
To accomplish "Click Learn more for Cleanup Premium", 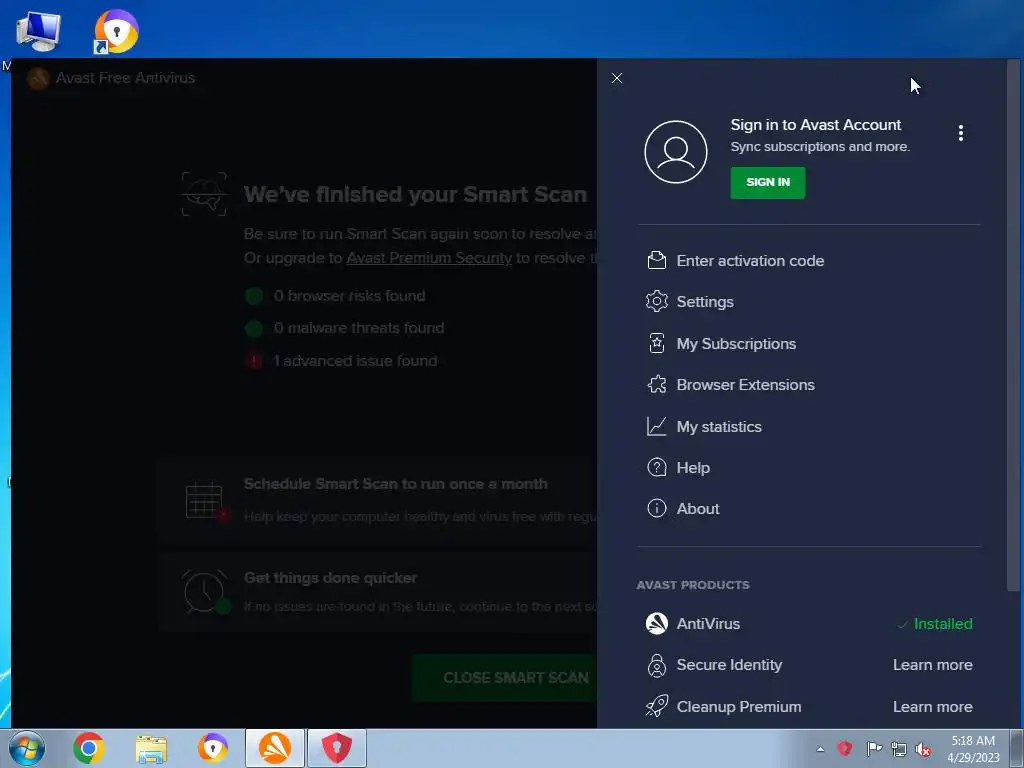I will (x=933, y=707).
